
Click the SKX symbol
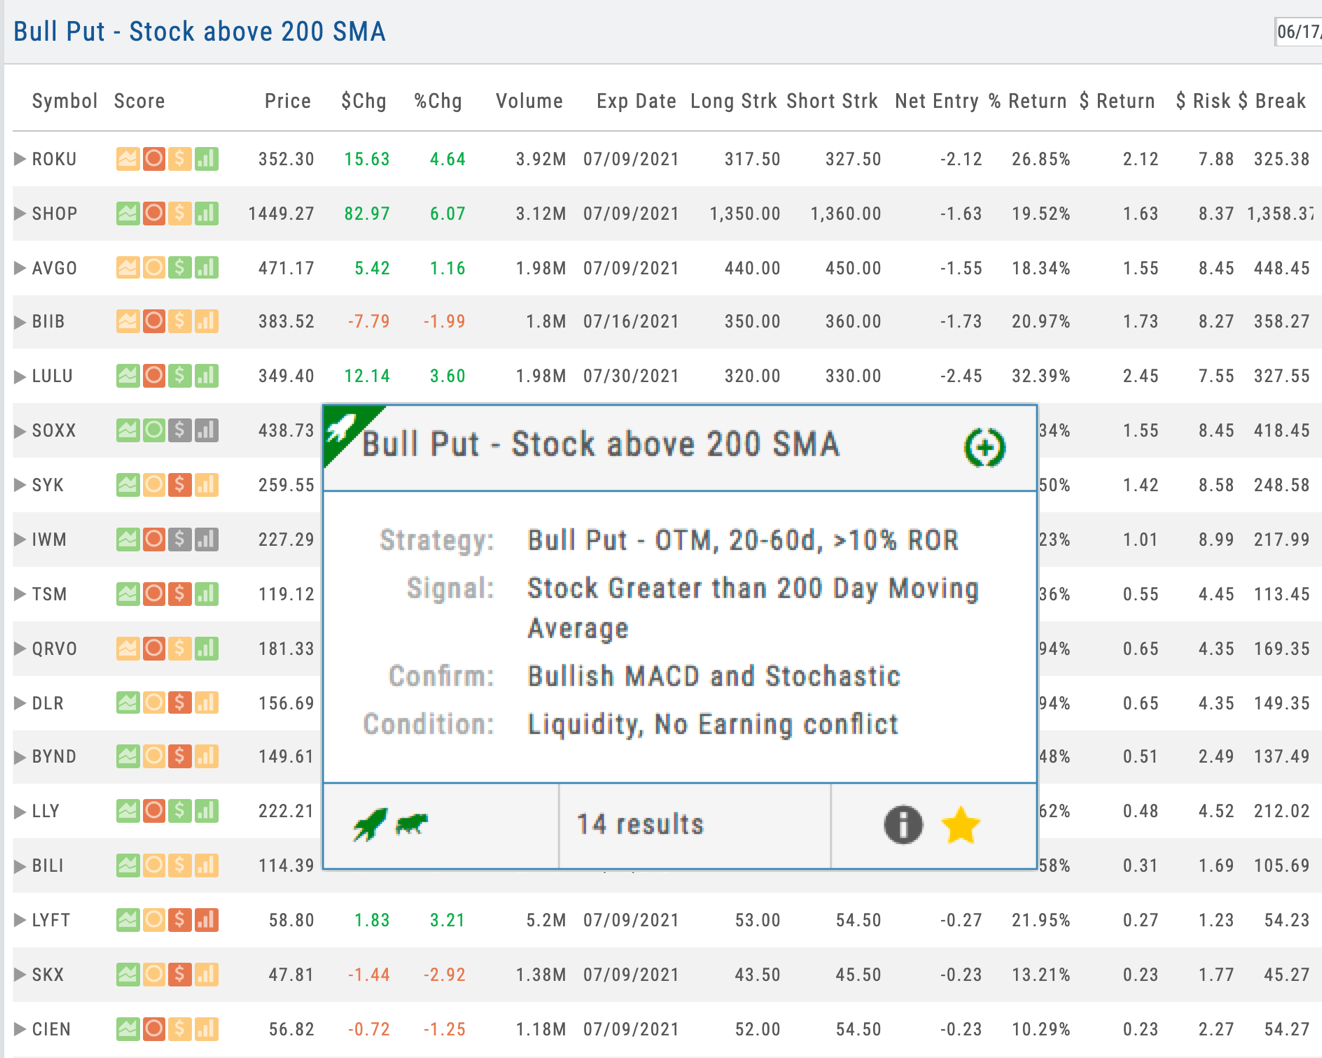point(48,975)
